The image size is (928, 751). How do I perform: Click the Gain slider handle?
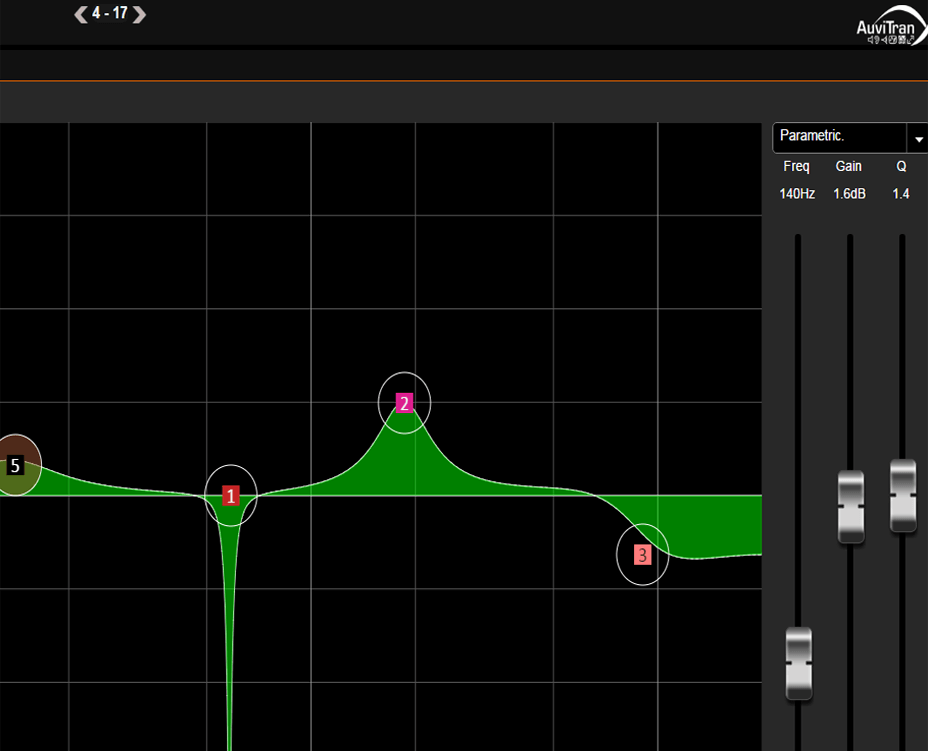point(850,506)
